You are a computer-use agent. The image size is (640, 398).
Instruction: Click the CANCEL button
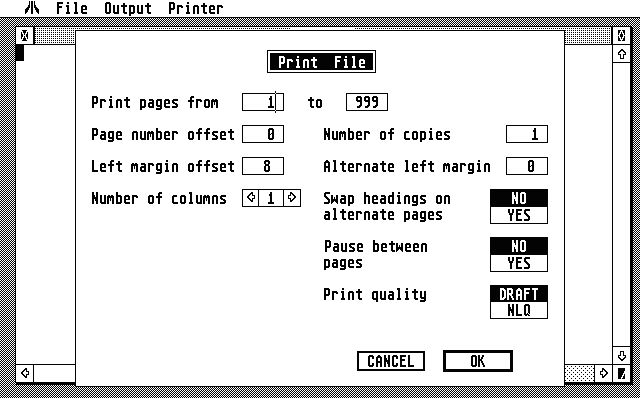click(x=391, y=361)
